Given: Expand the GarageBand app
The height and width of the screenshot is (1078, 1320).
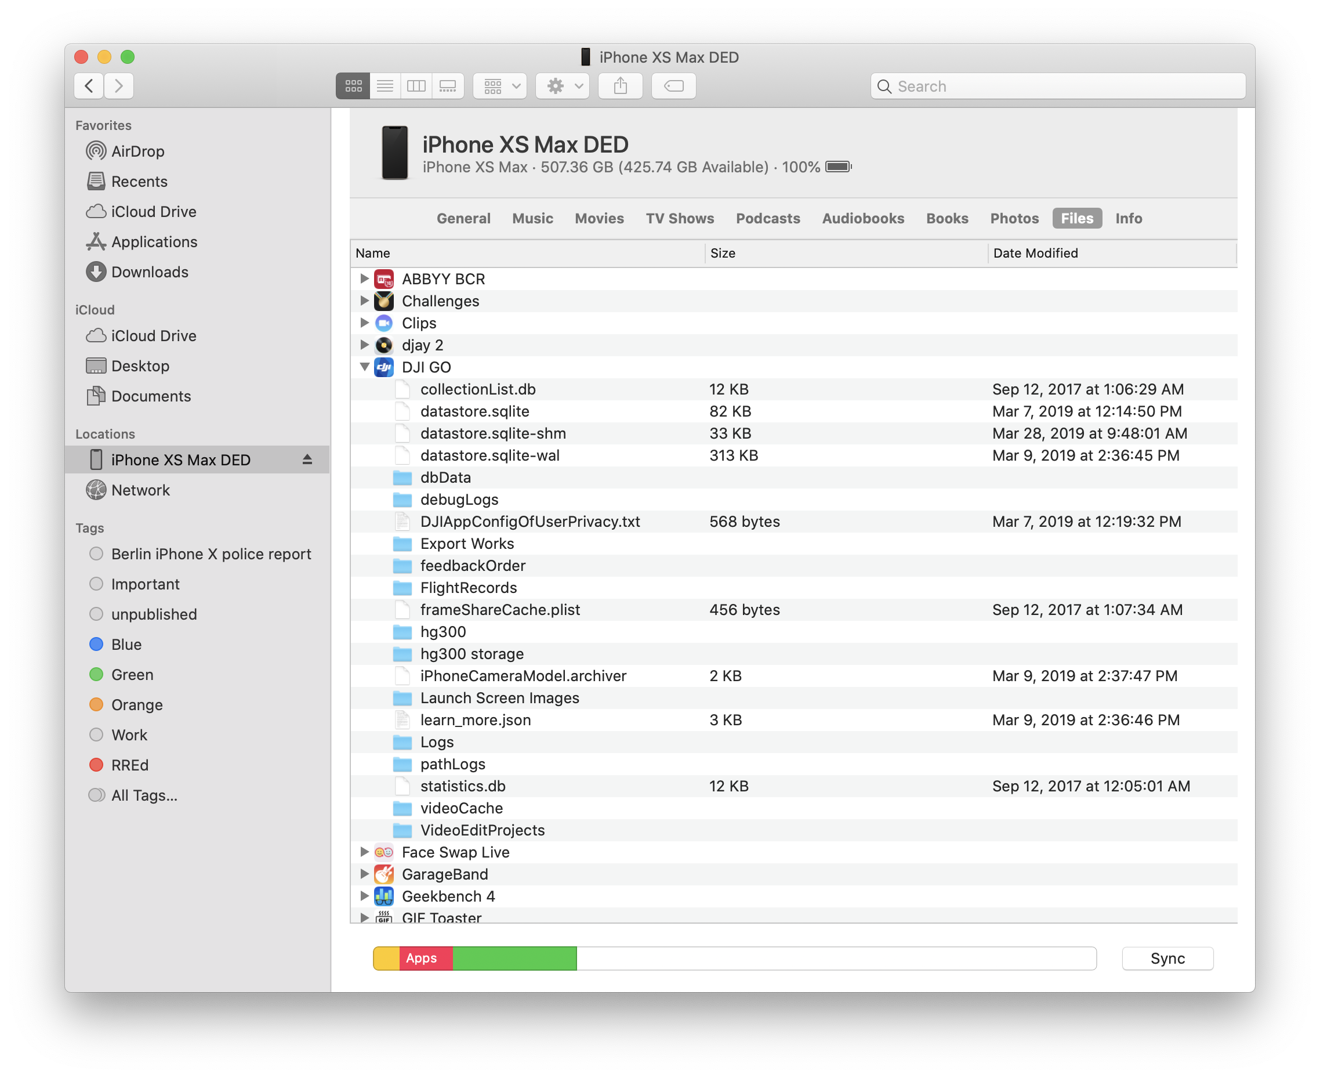Looking at the screenshot, I should click(364, 874).
